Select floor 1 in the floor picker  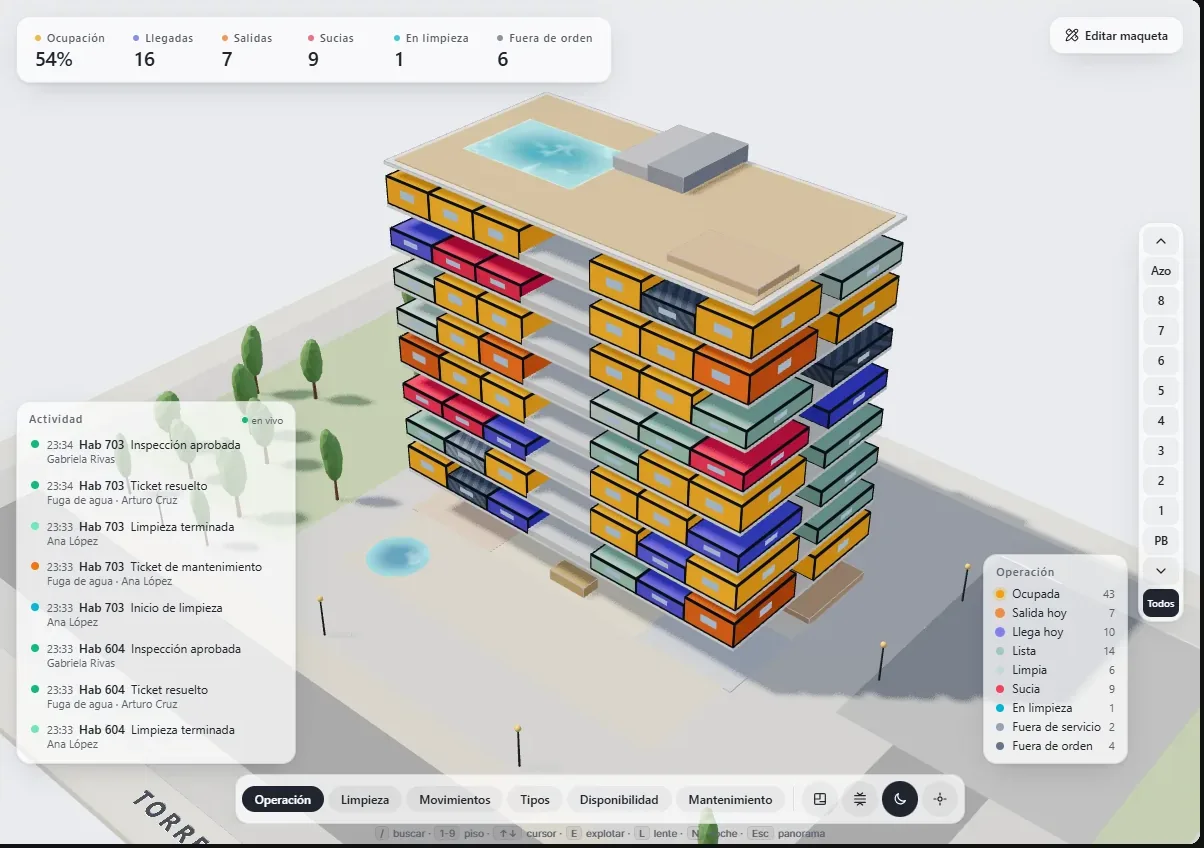1161,511
